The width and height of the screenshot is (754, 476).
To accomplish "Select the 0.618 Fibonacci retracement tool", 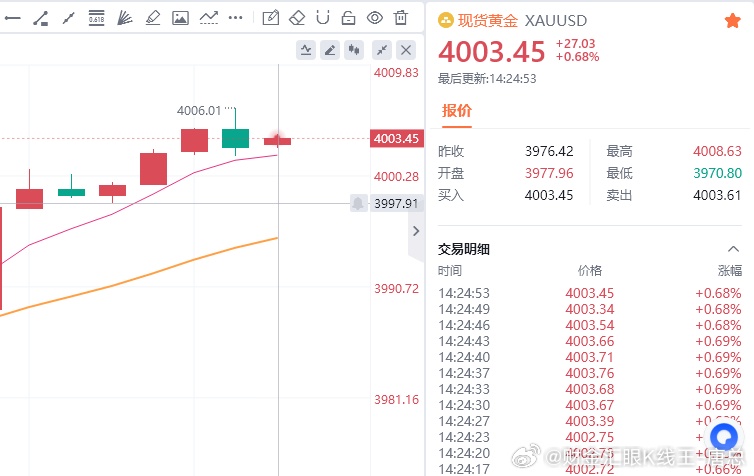I will point(97,18).
